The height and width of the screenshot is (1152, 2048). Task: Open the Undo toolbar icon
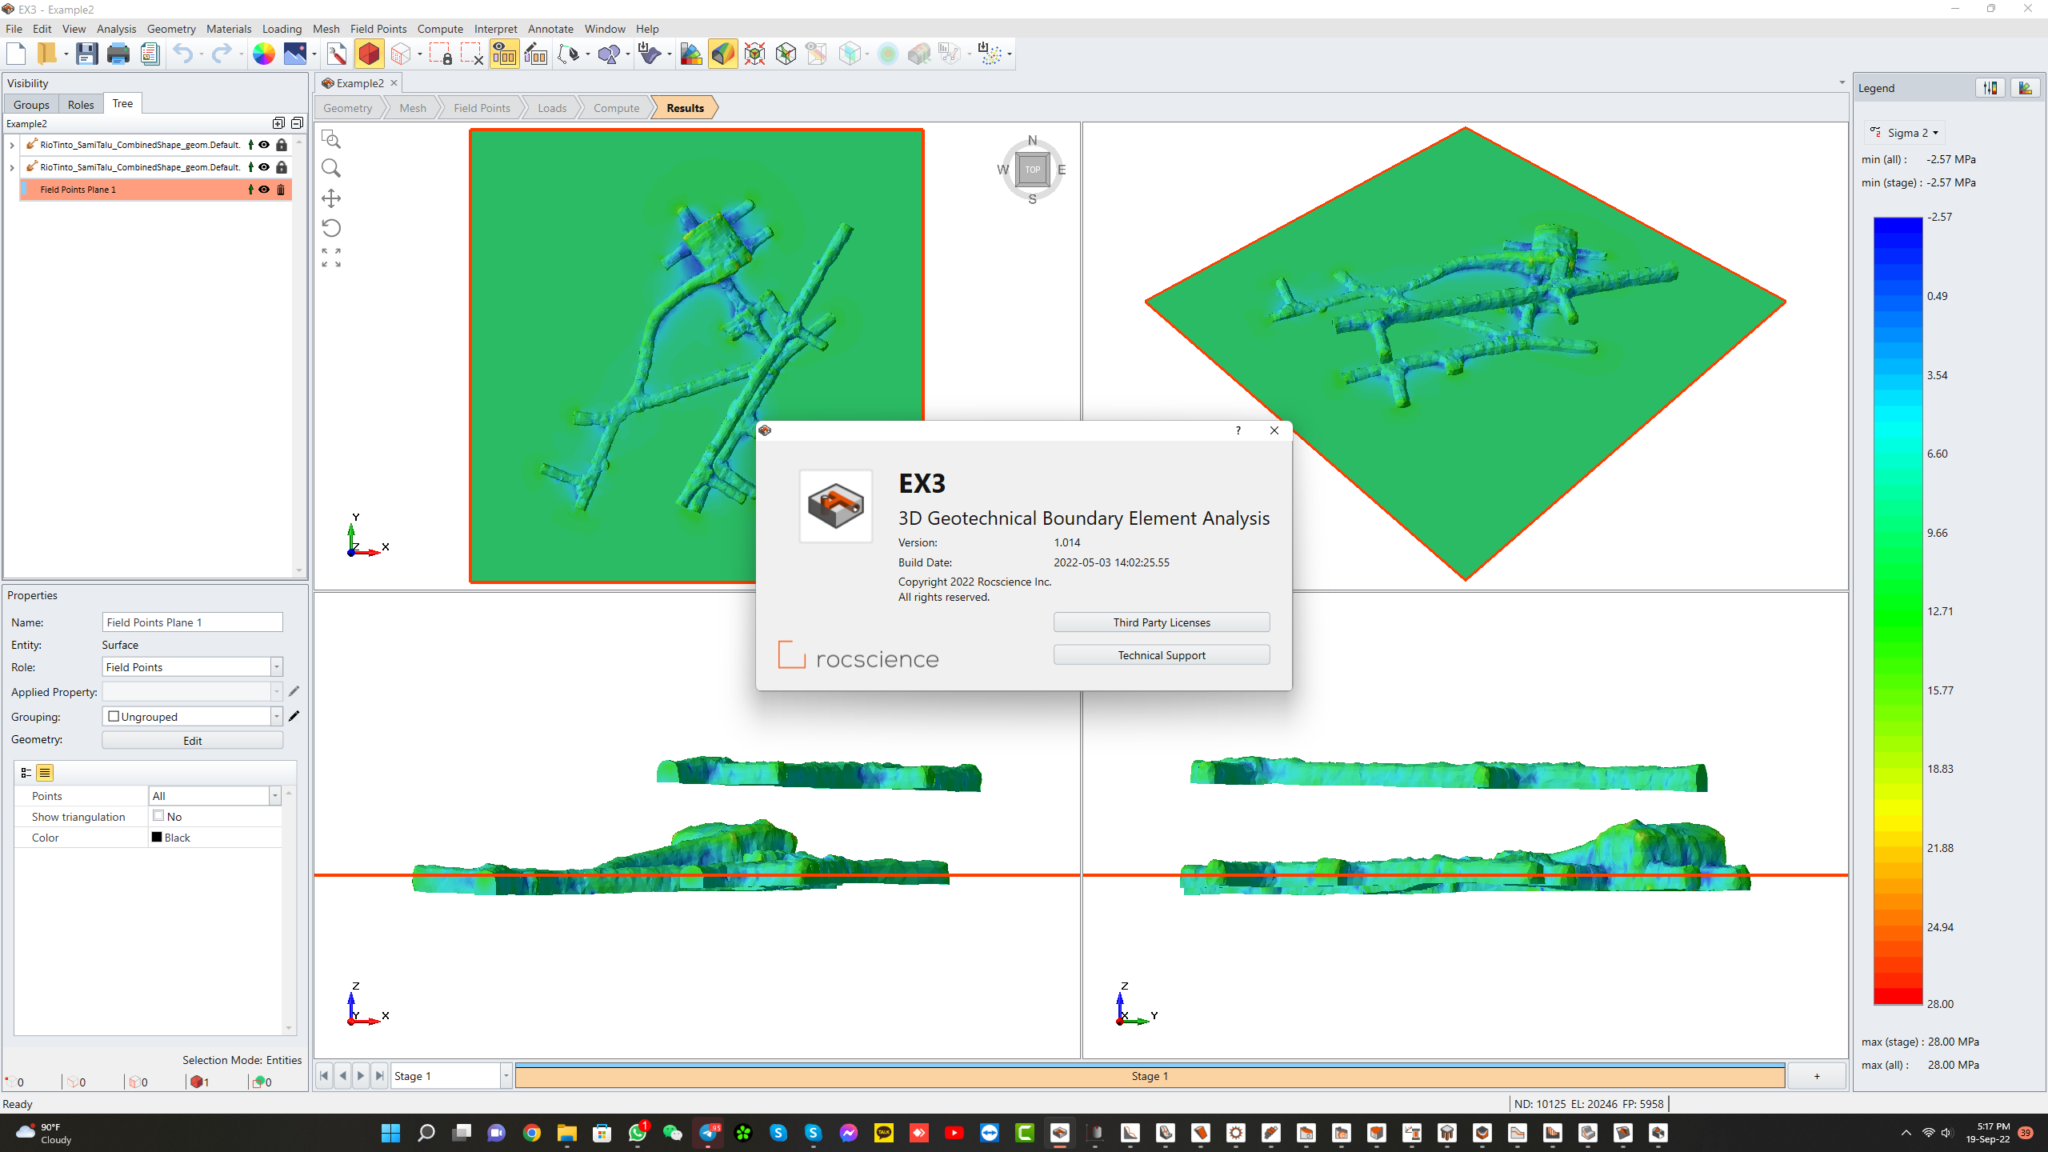(182, 54)
